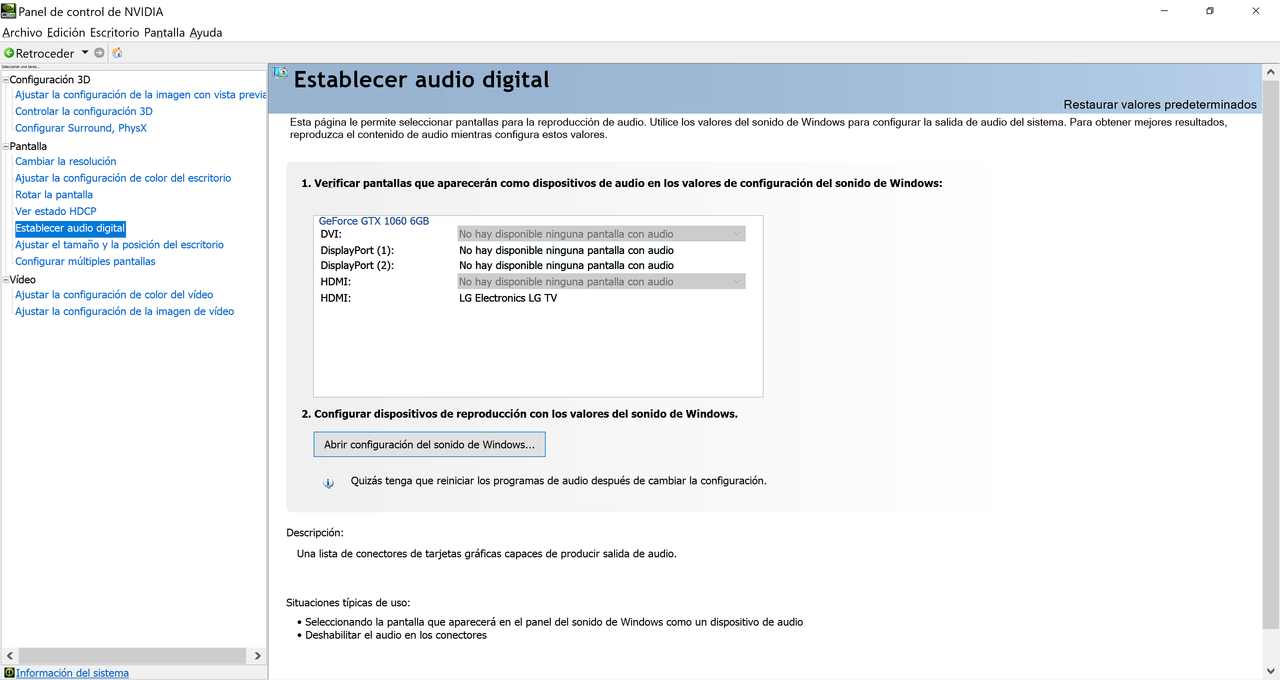The width and height of the screenshot is (1280, 680).
Task: Open Rotar la pantalla
Action: [x=54, y=195]
